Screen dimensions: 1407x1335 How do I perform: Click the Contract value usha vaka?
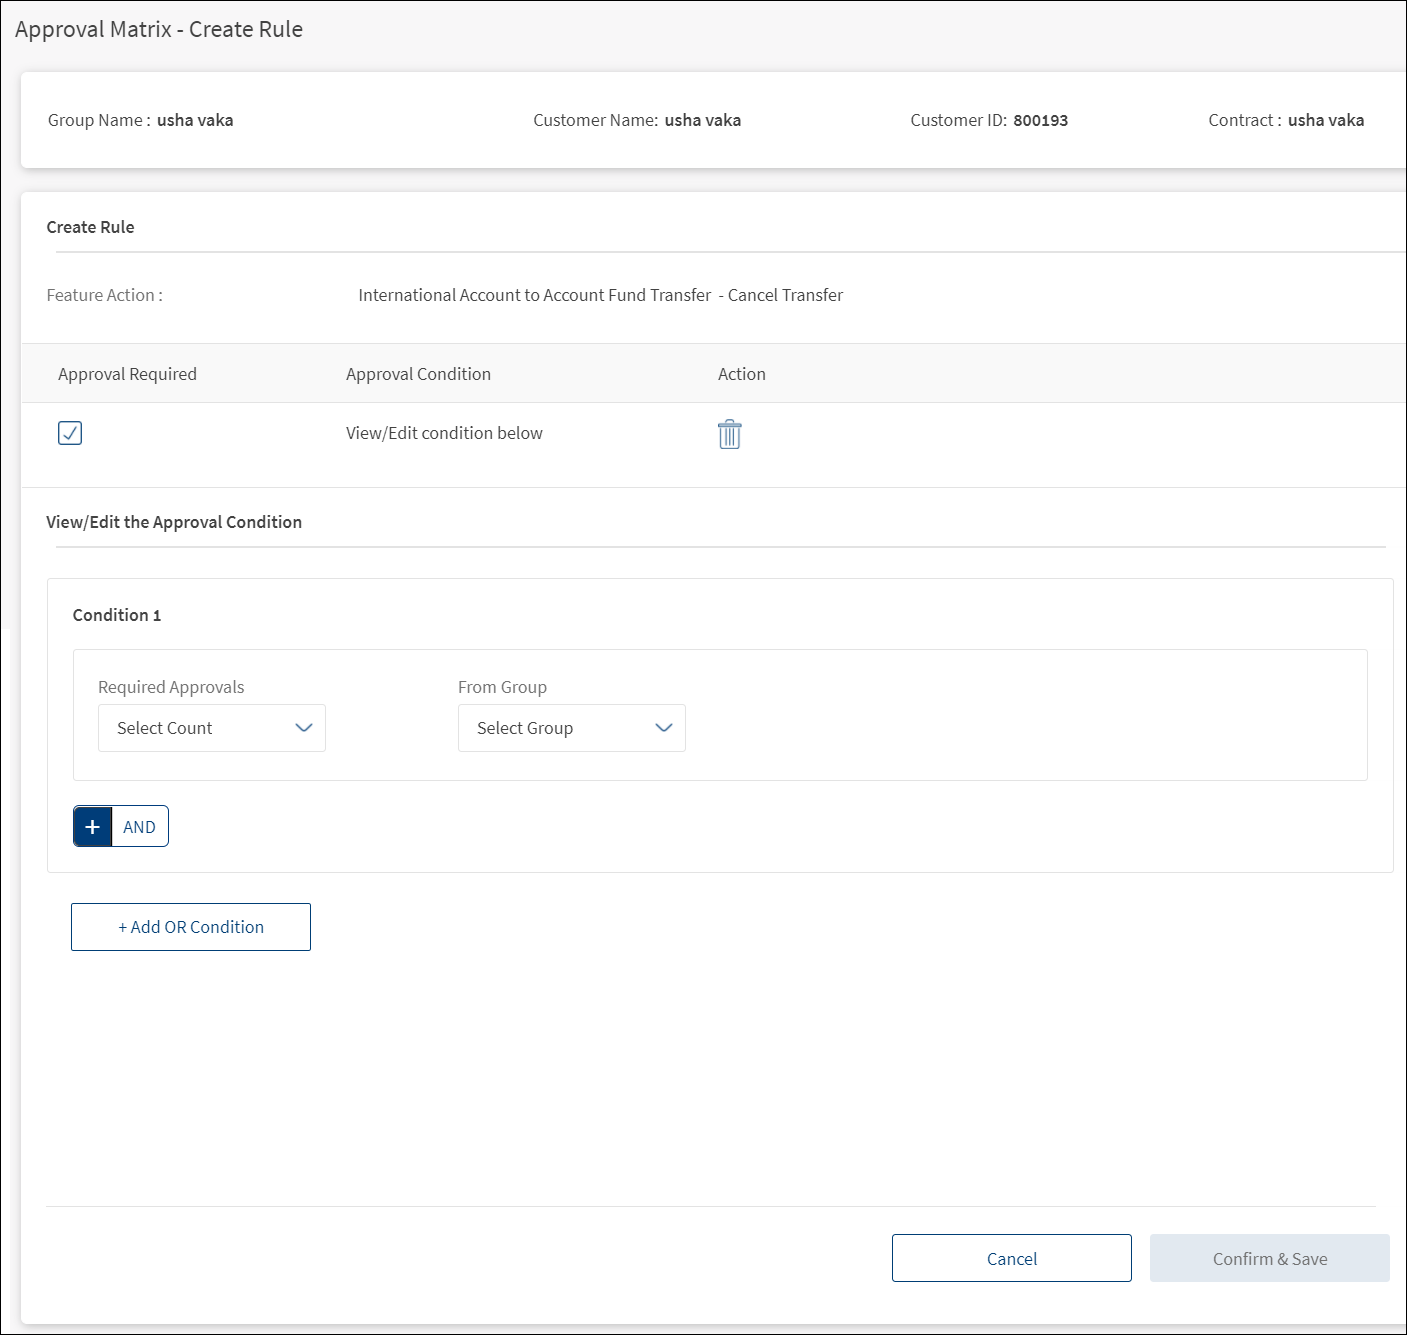pyautogui.click(x=1325, y=121)
